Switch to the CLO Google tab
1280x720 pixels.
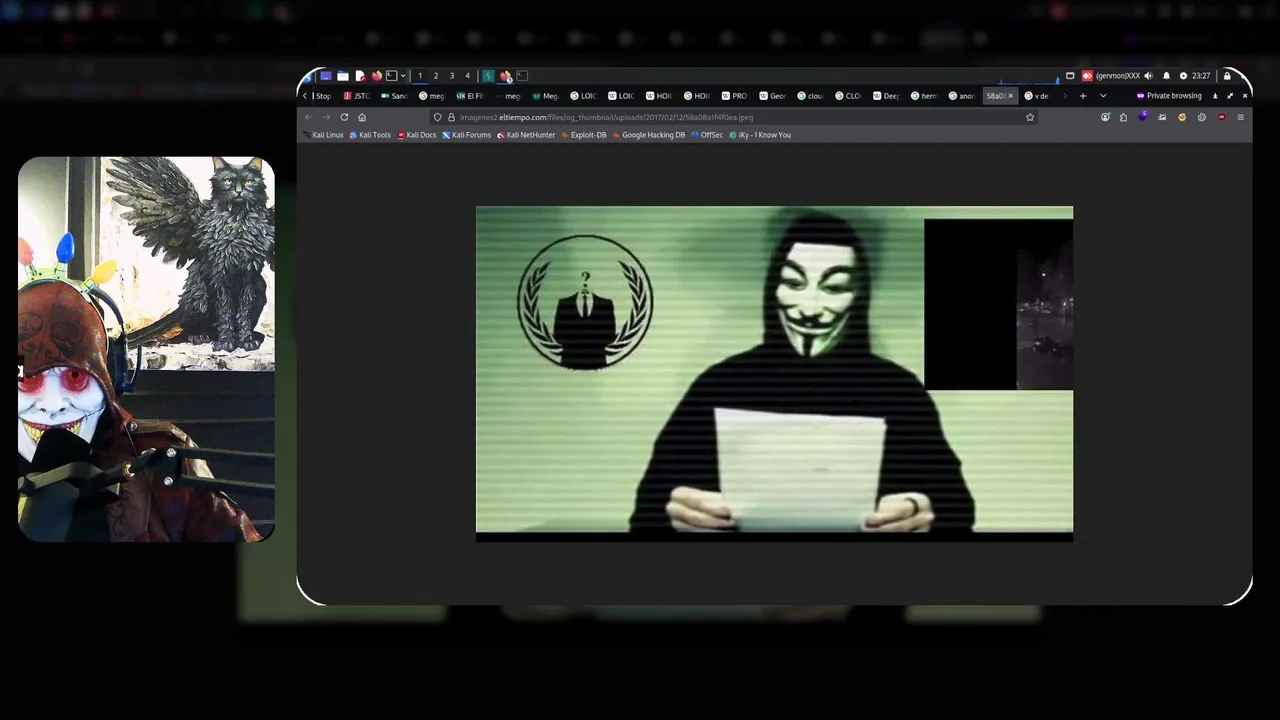coord(848,96)
